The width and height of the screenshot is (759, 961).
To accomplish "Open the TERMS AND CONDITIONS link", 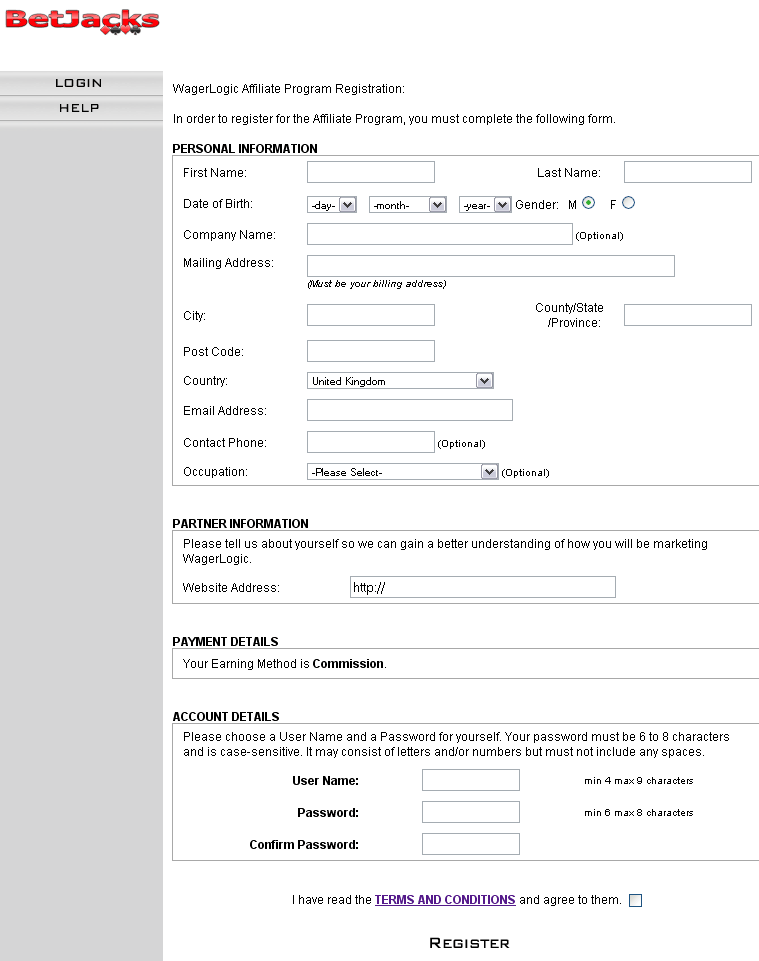I will point(445,900).
